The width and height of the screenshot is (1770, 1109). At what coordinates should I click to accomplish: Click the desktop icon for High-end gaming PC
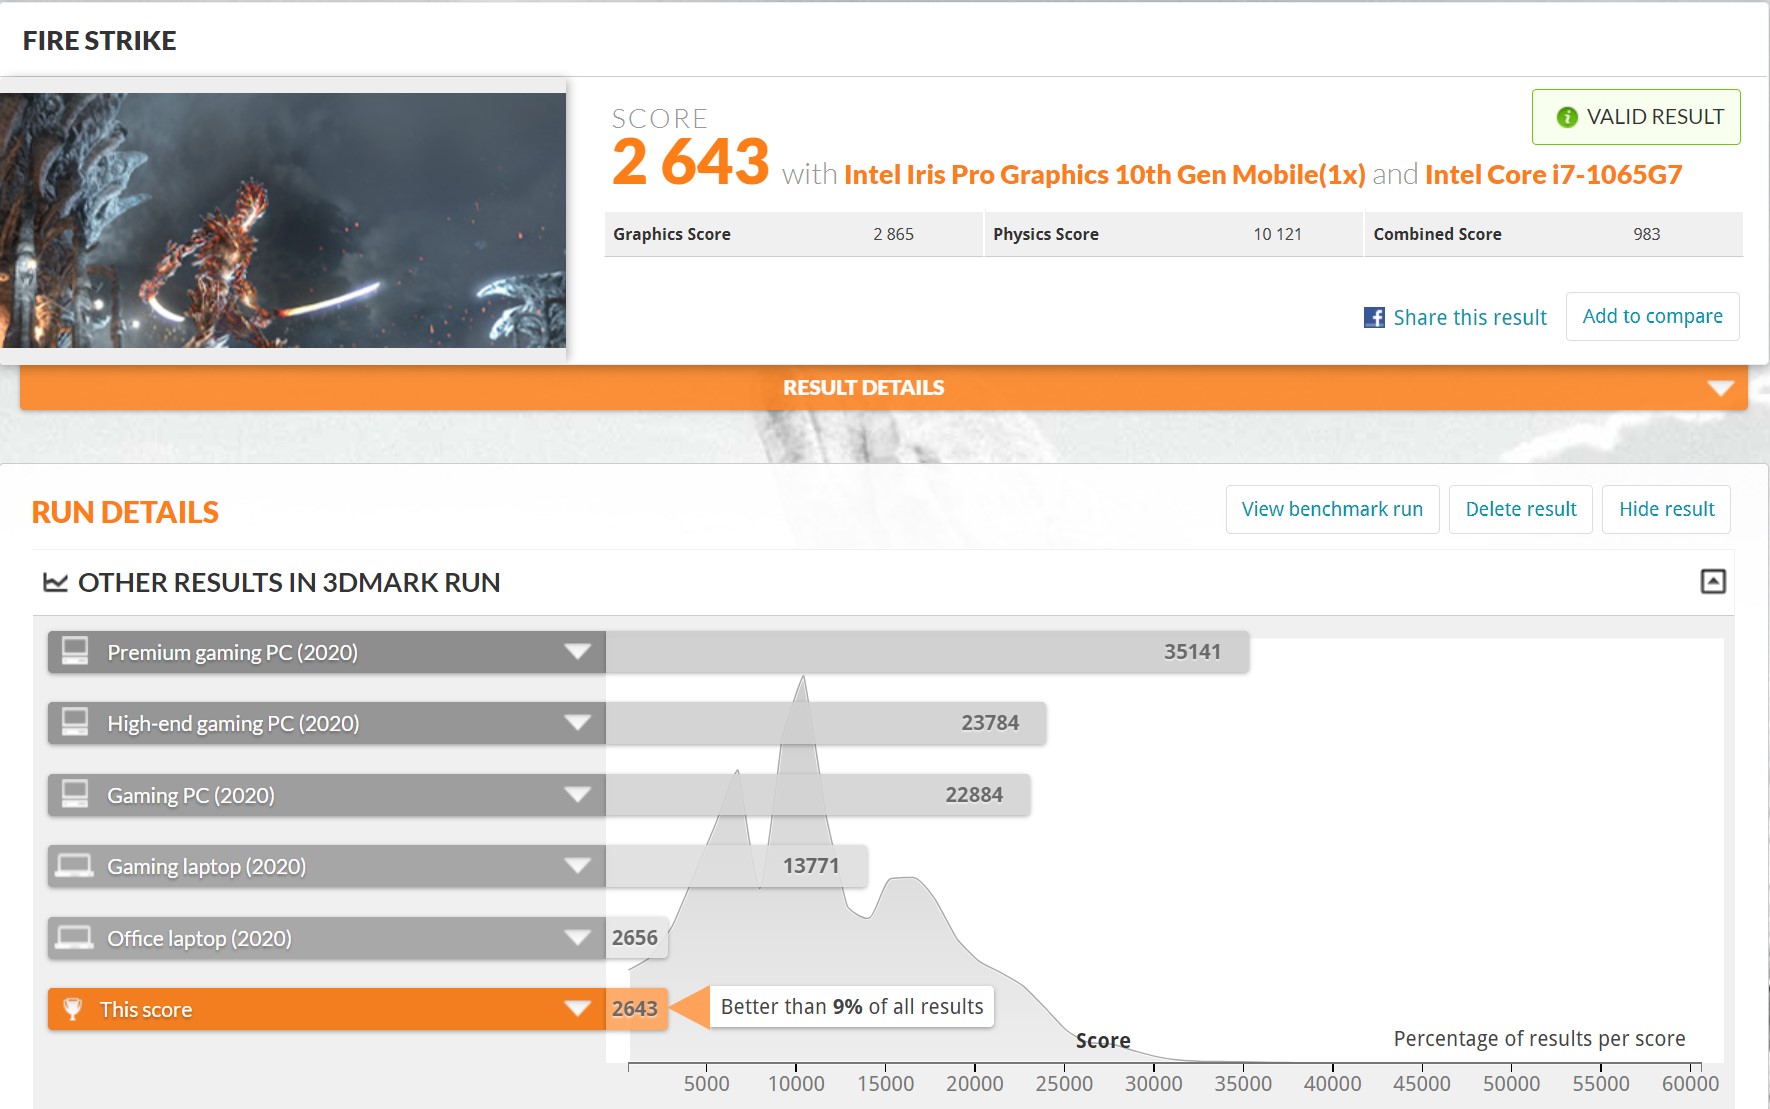[x=75, y=722]
